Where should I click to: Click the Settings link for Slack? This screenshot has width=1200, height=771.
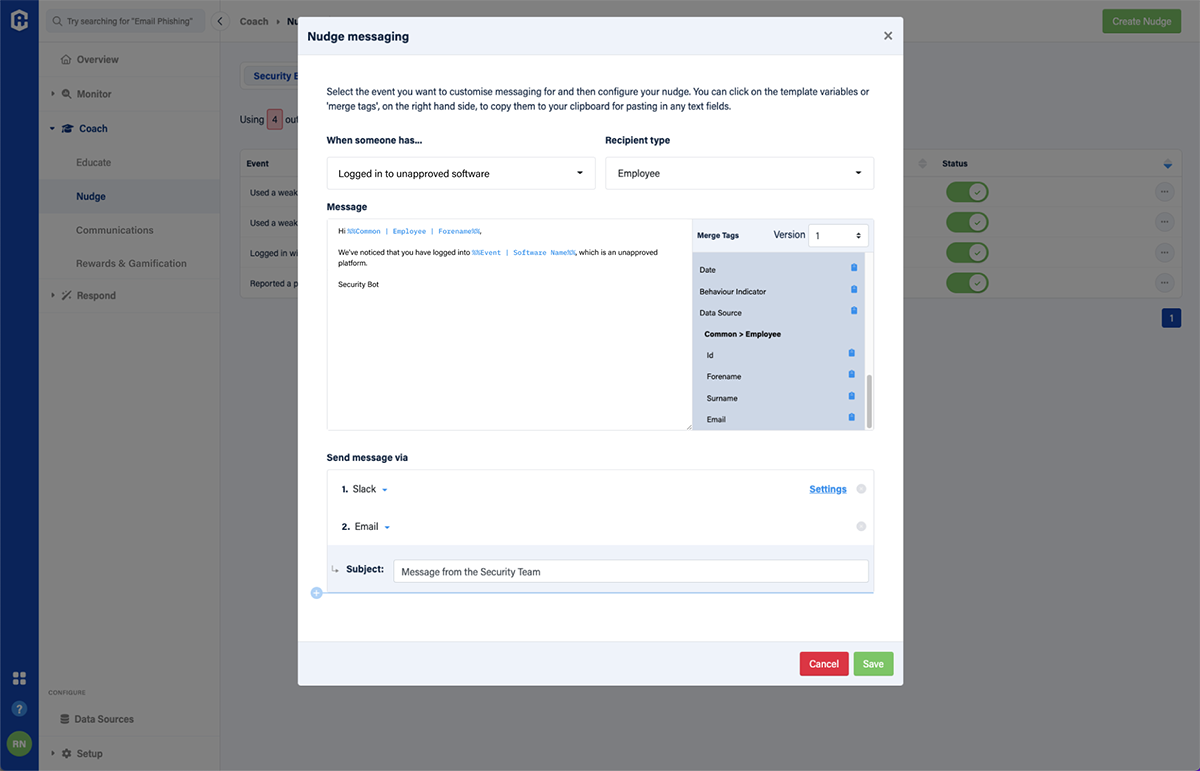coord(827,489)
